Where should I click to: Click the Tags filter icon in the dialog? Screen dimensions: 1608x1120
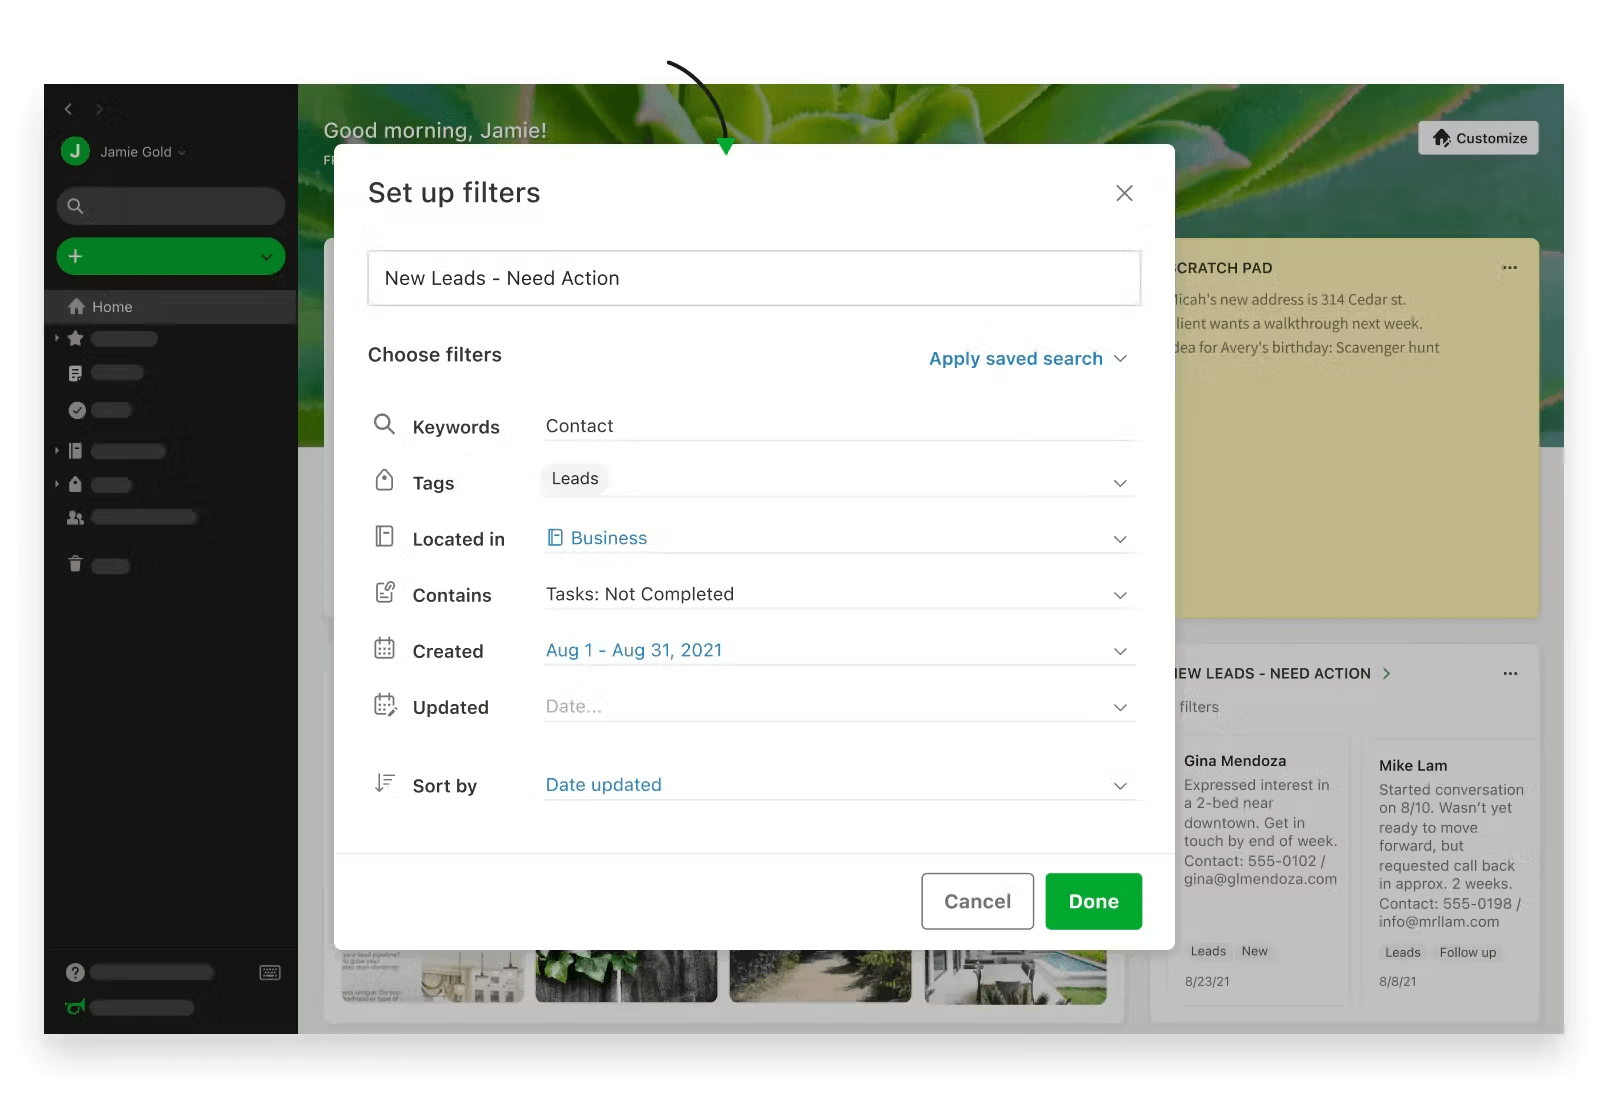[x=385, y=480]
